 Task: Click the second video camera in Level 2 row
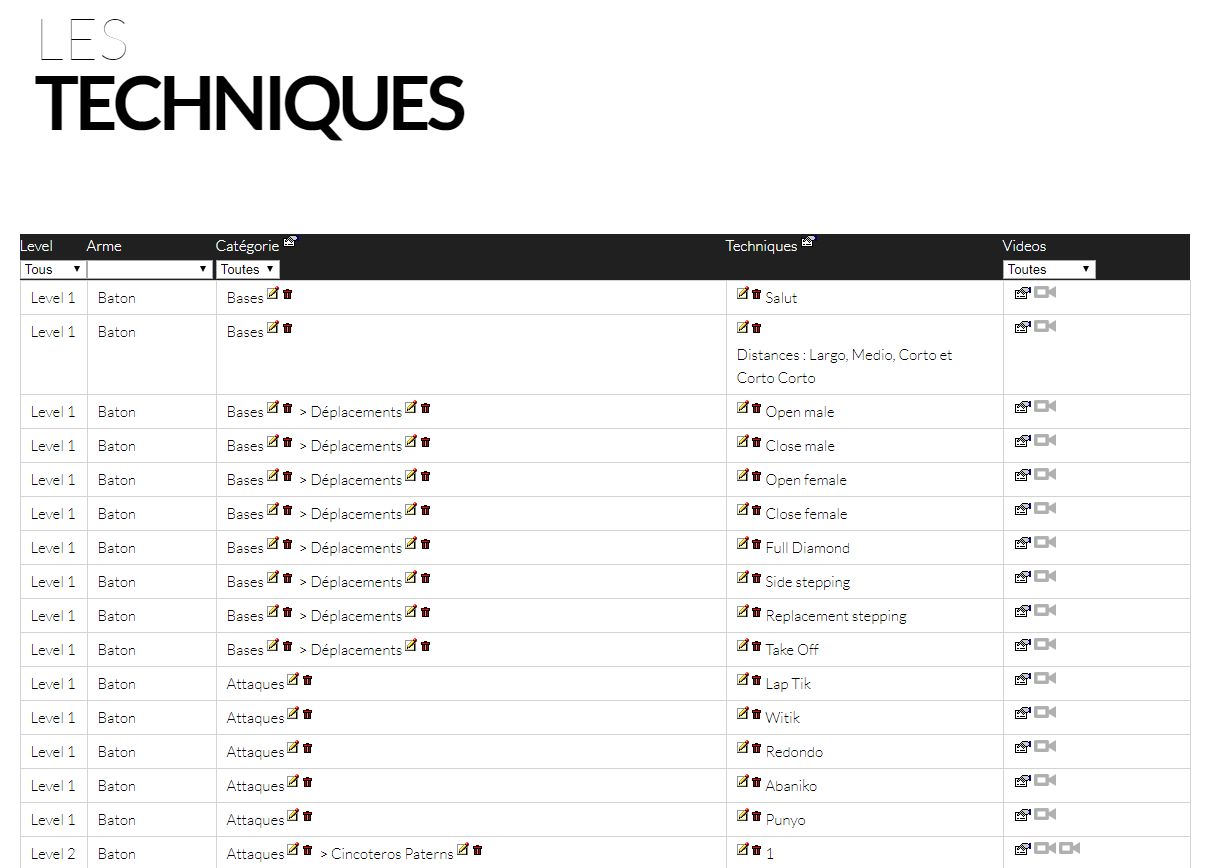1070,849
